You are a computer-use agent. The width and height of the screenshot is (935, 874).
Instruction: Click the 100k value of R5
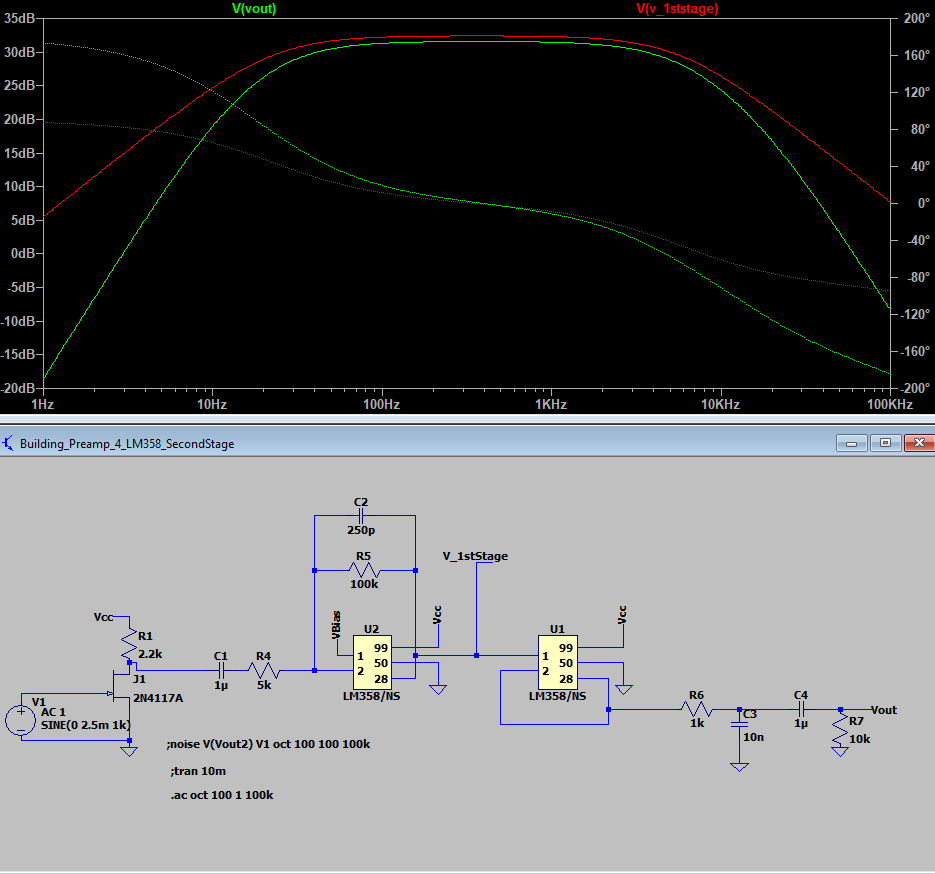click(364, 584)
